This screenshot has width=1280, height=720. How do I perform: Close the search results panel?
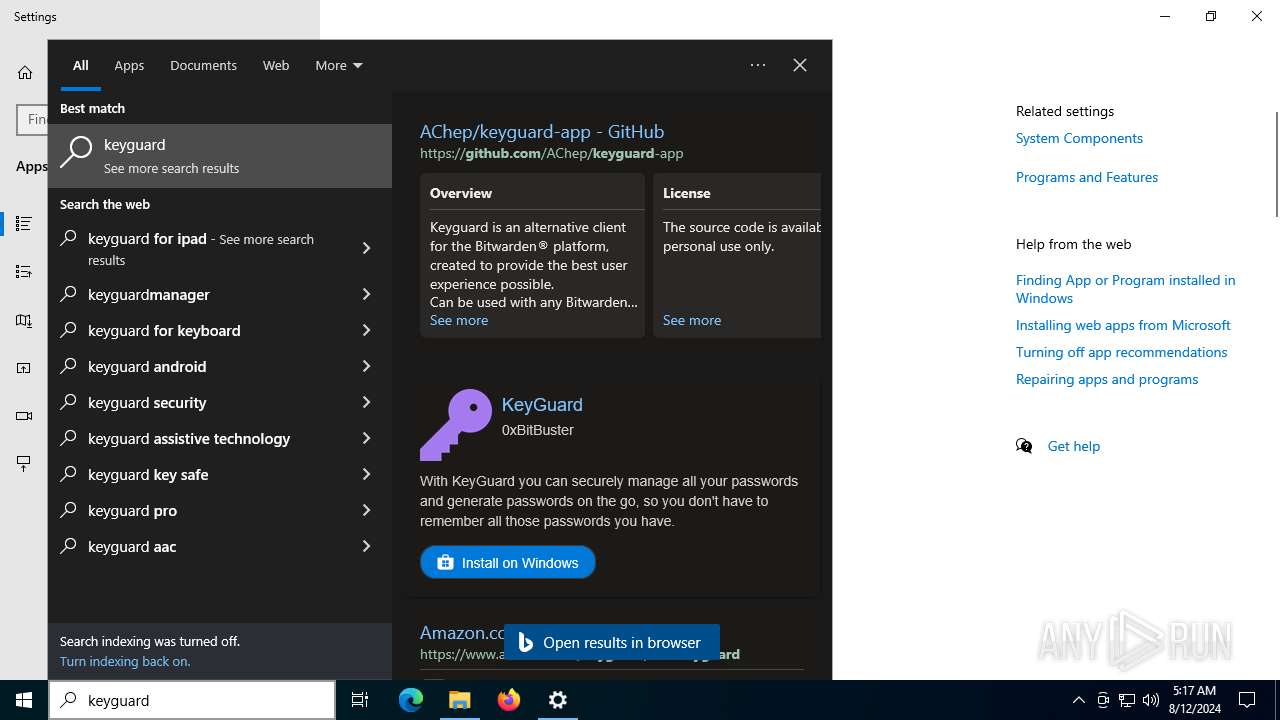(800, 65)
